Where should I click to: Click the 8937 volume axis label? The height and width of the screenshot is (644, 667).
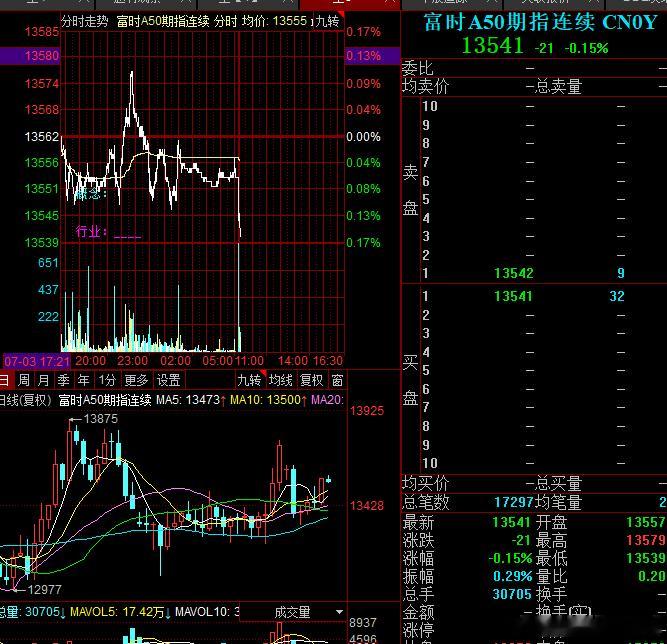(x=363, y=623)
